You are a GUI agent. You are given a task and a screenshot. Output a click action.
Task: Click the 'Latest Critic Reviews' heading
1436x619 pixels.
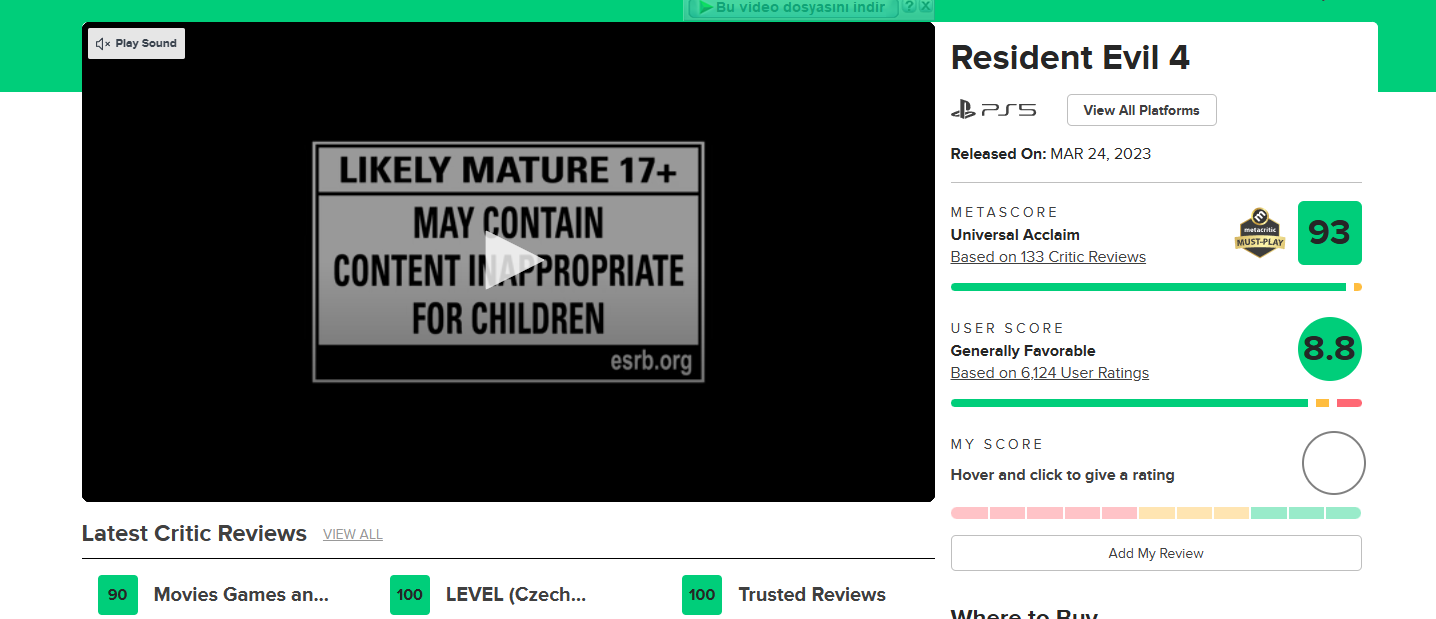tap(194, 533)
